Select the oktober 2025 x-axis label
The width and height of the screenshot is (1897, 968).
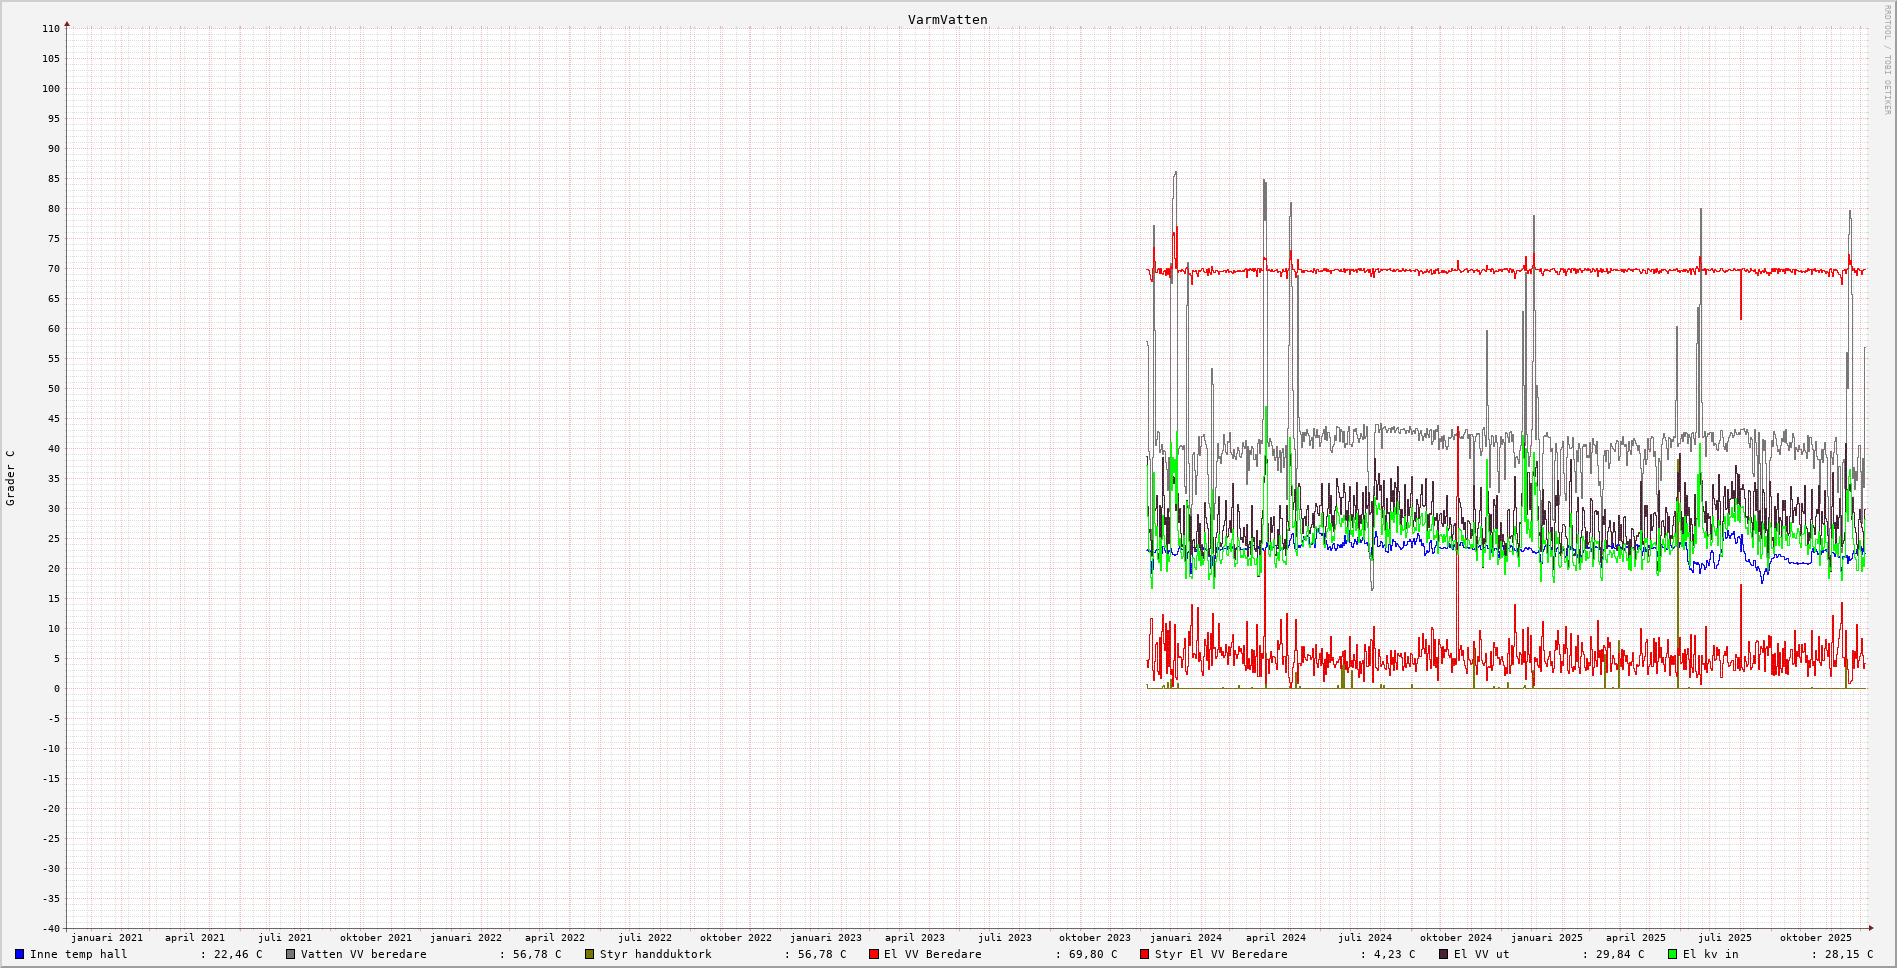click(x=1815, y=938)
